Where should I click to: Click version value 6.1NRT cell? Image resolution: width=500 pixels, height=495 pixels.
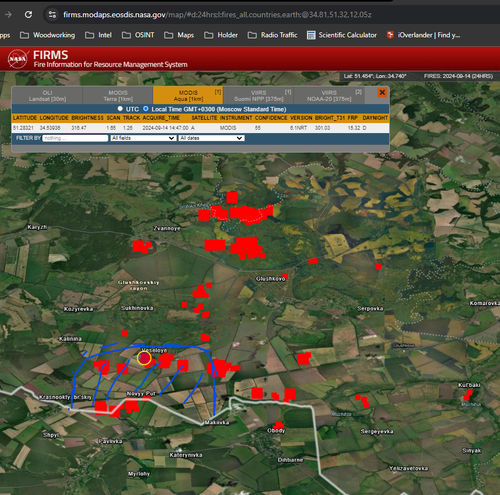tap(298, 128)
